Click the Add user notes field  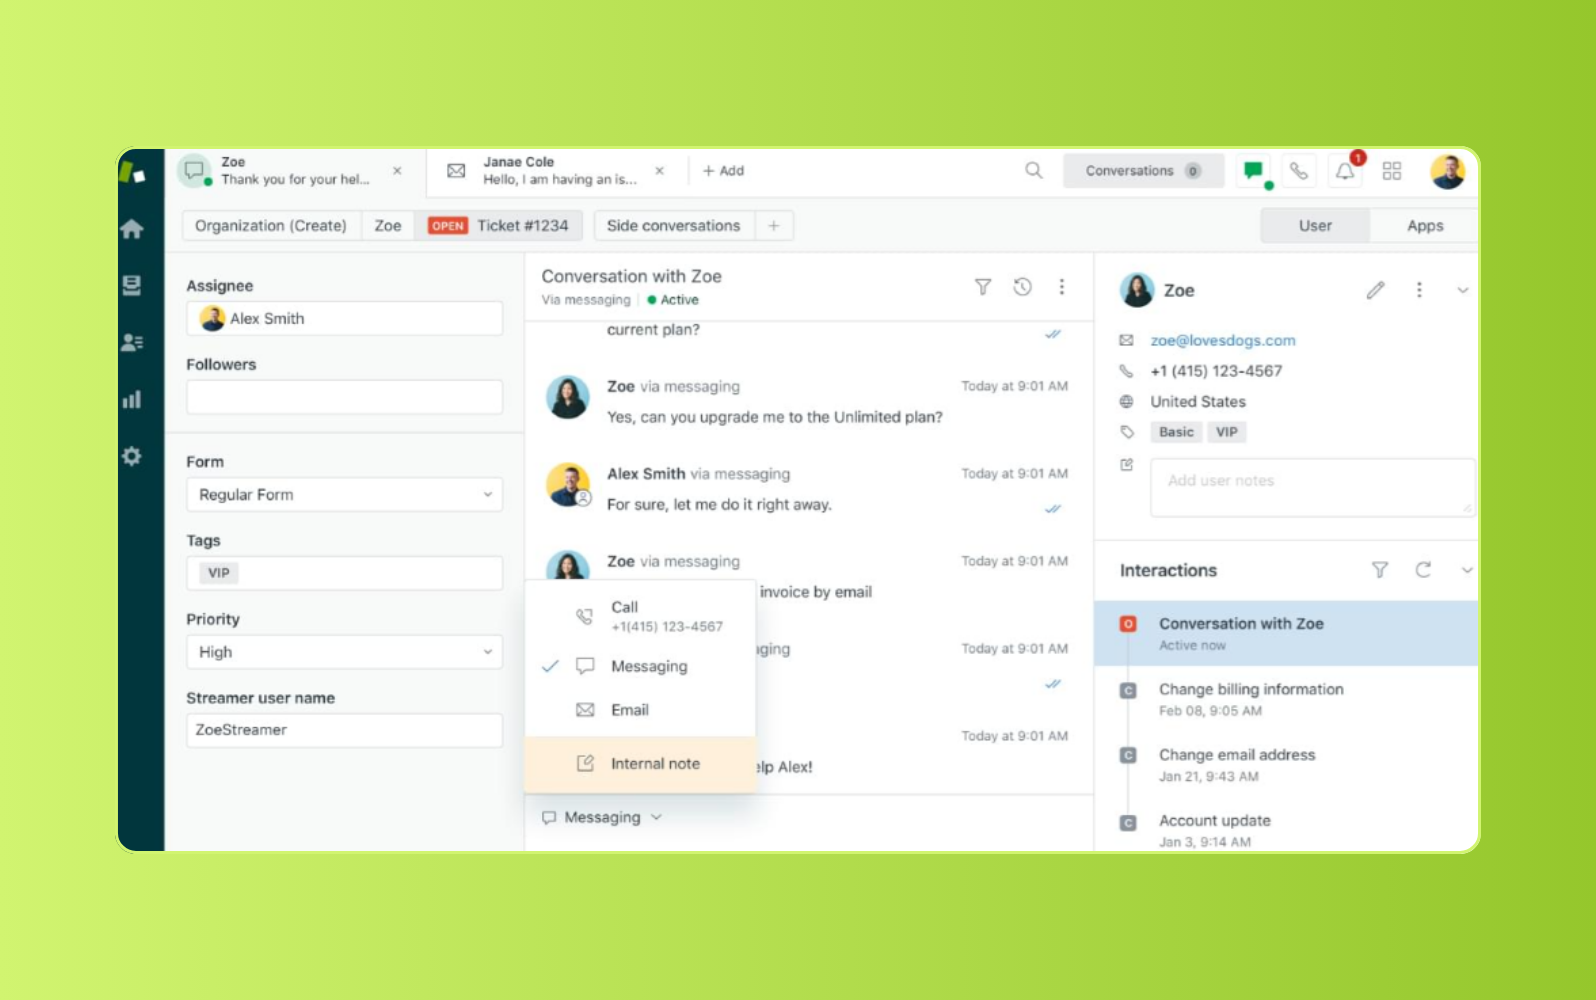point(1313,488)
